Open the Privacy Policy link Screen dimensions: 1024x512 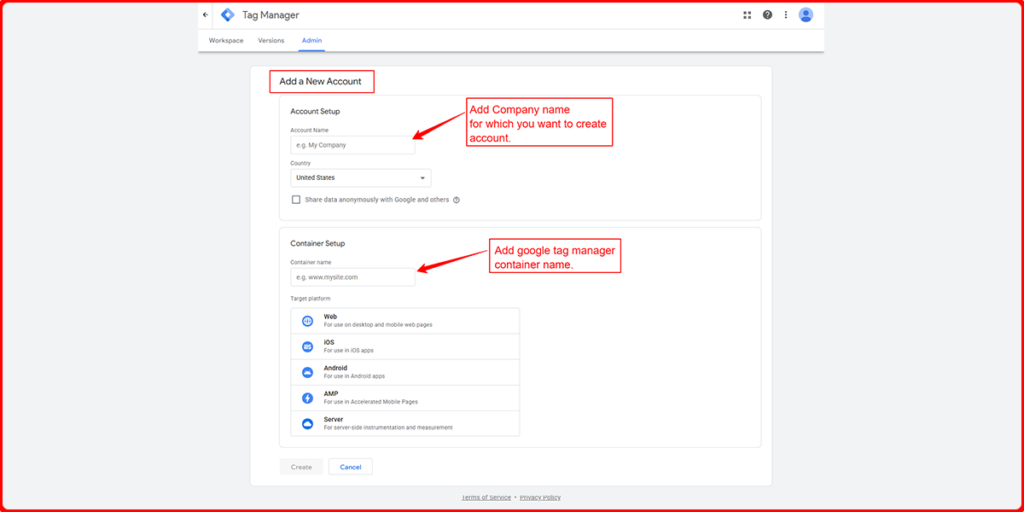coord(540,498)
